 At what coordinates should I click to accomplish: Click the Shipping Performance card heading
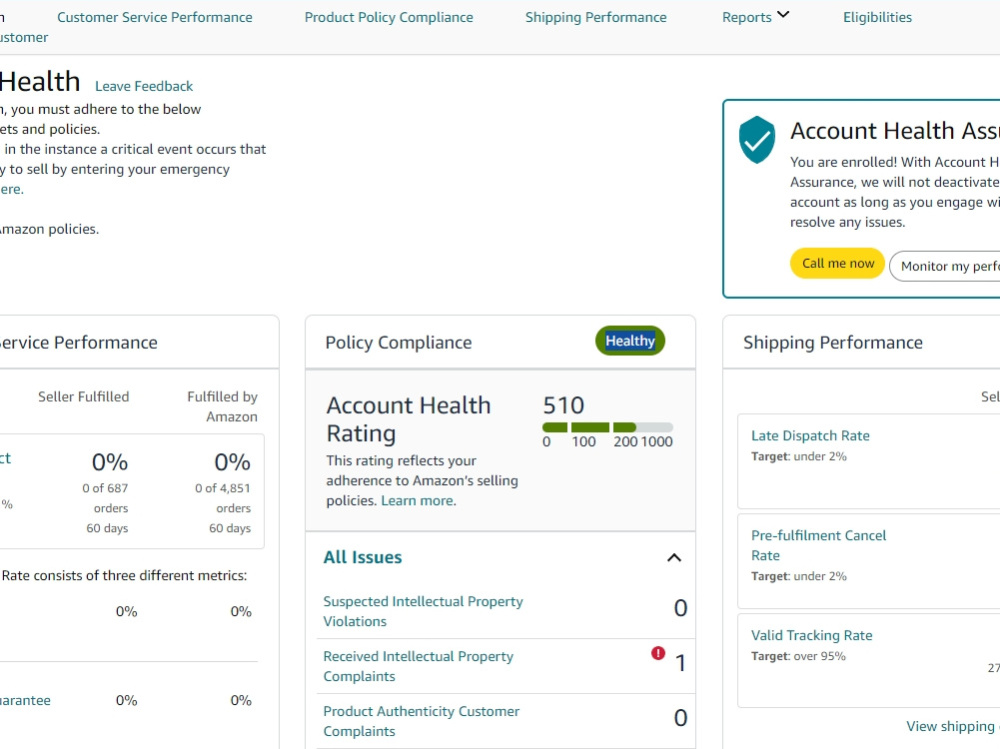tap(833, 343)
